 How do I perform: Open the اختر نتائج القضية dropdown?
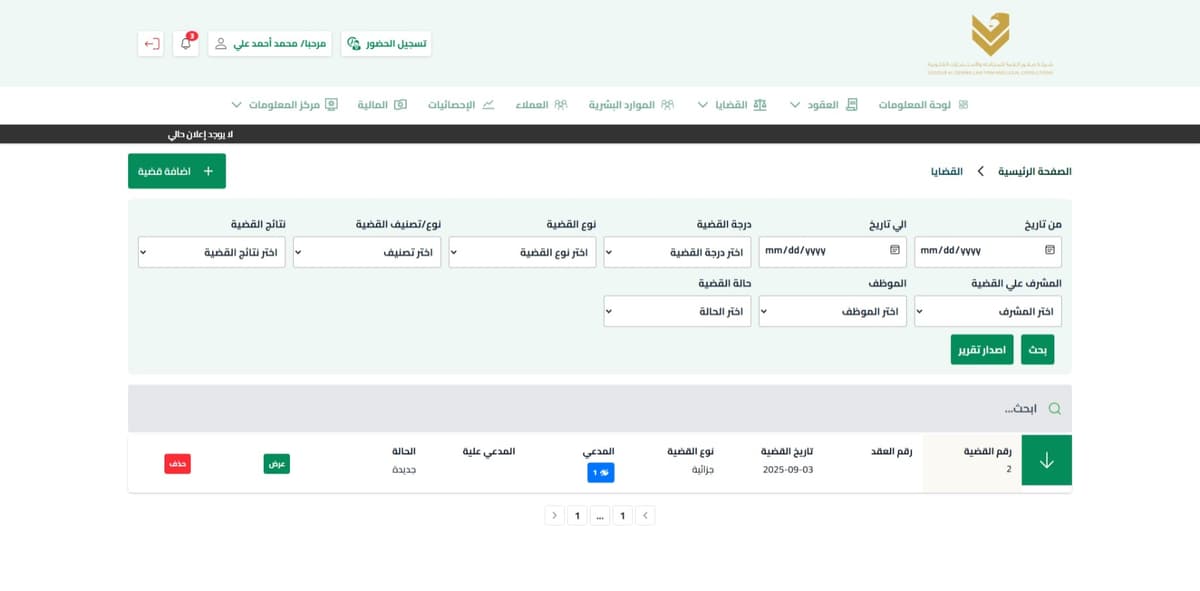click(212, 252)
